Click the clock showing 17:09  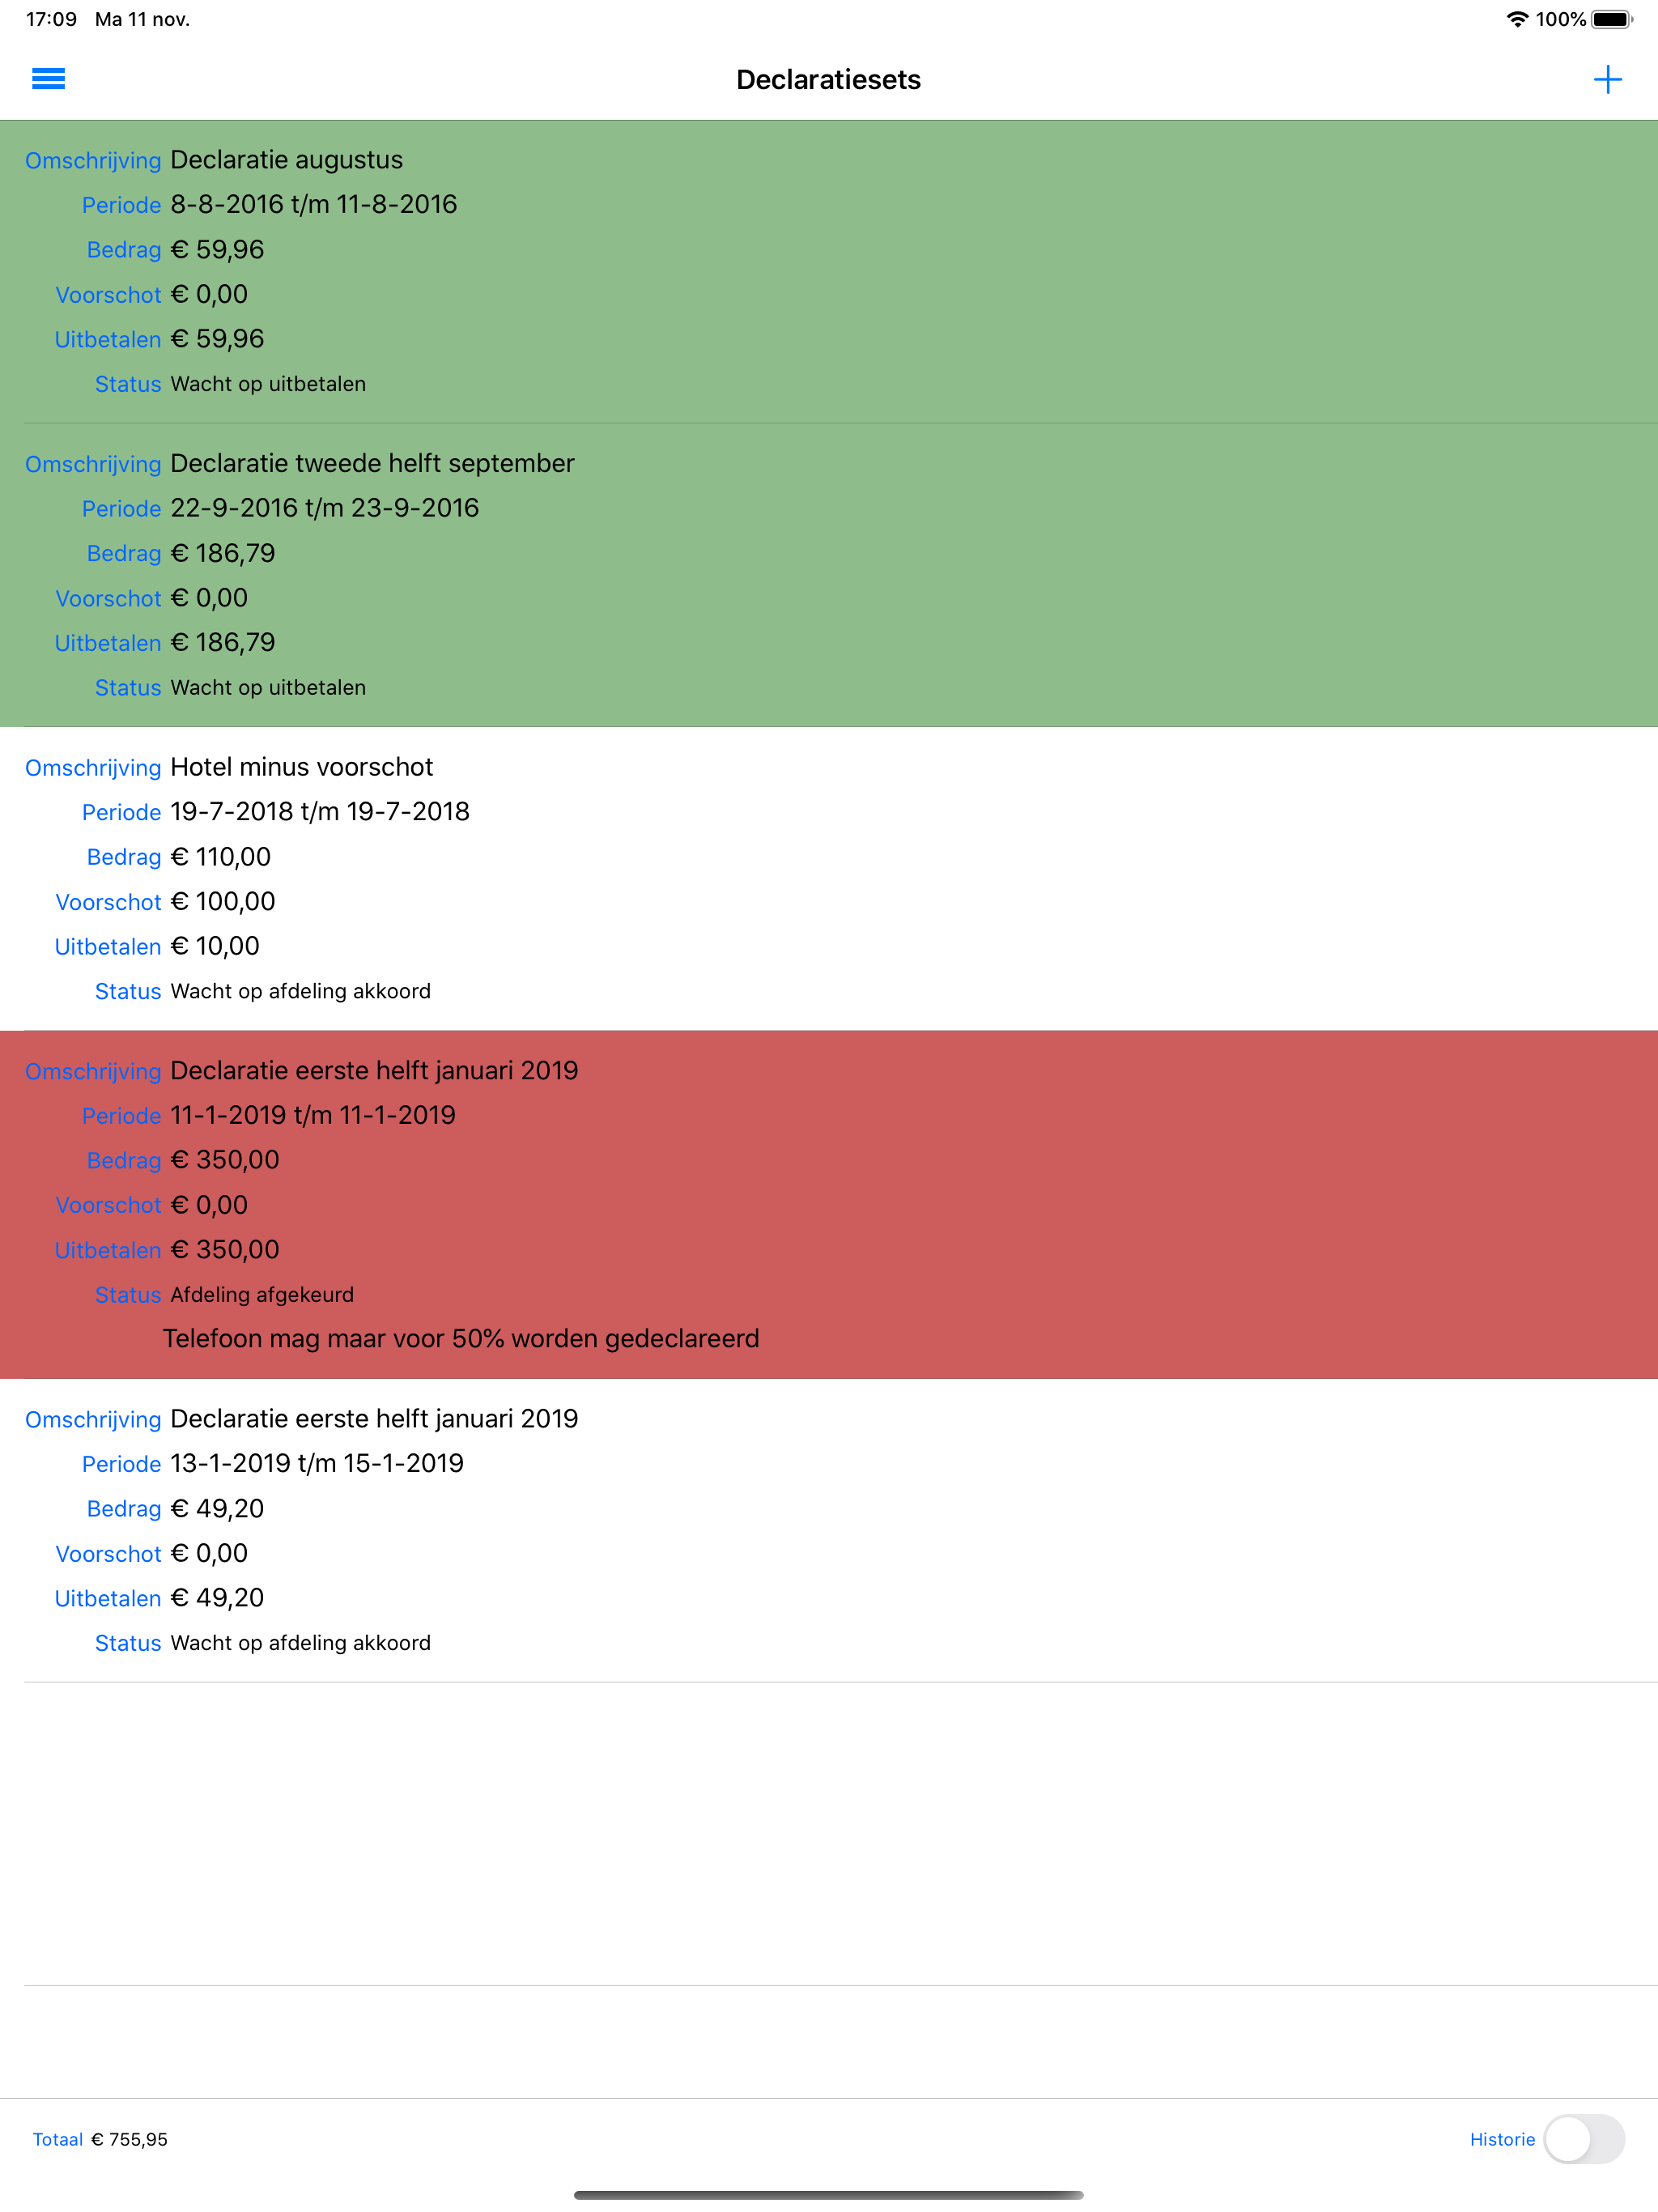tap(51, 17)
